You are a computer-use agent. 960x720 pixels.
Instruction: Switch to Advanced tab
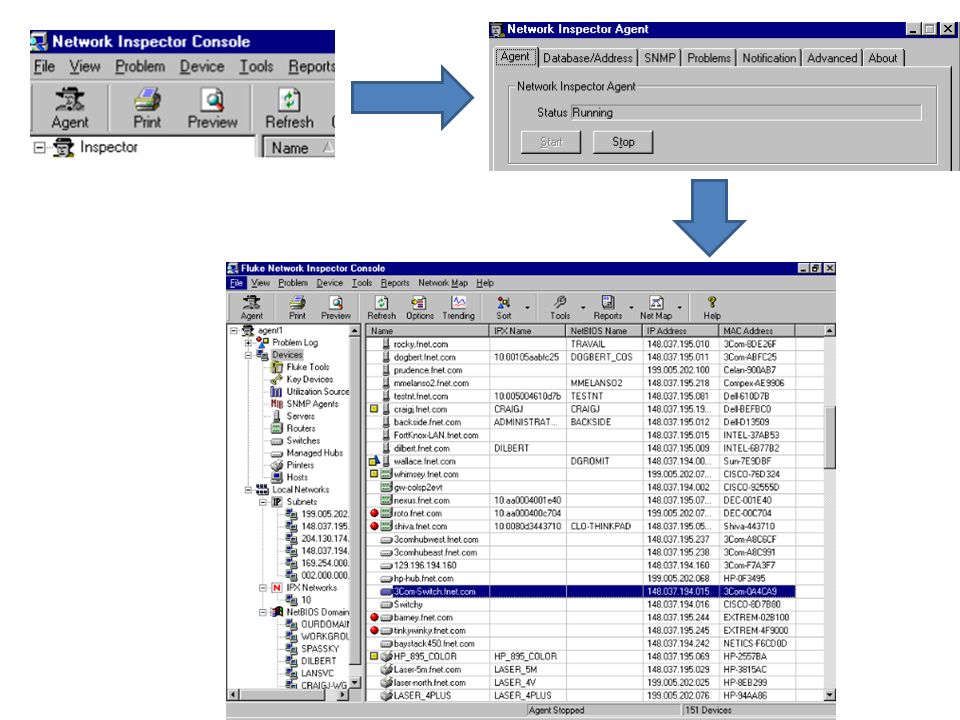click(832, 58)
